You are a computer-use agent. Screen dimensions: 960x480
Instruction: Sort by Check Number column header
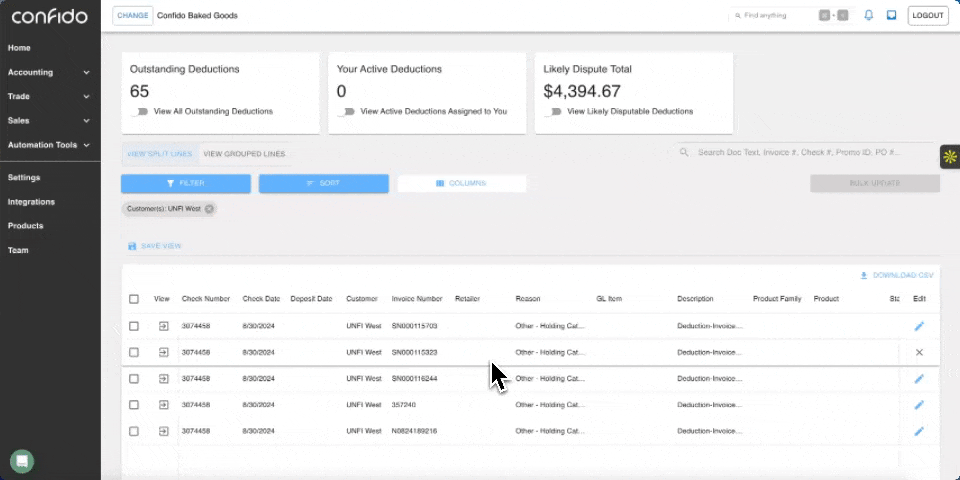(206, 299)
